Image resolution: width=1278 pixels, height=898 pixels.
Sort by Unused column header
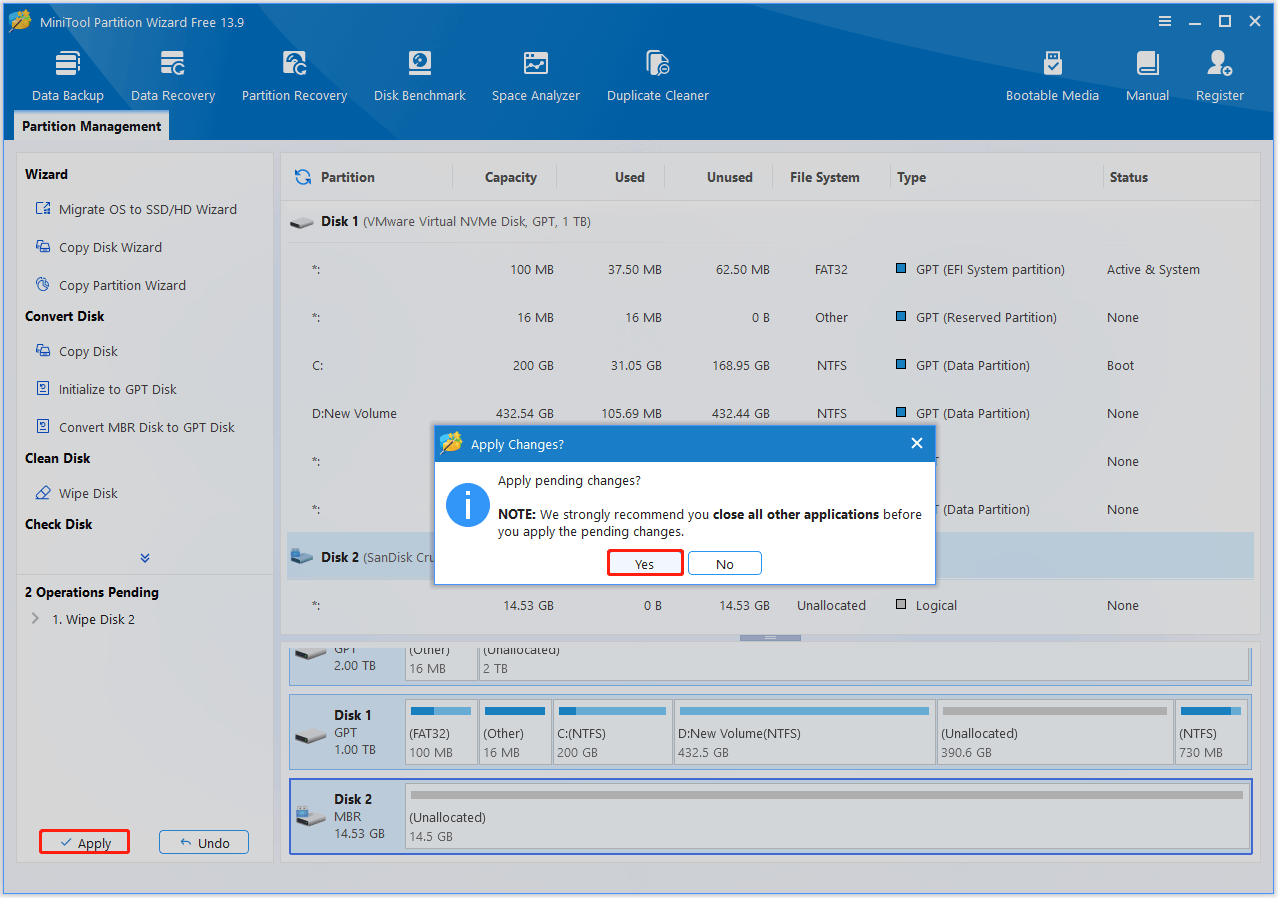(x=729, y=177)
